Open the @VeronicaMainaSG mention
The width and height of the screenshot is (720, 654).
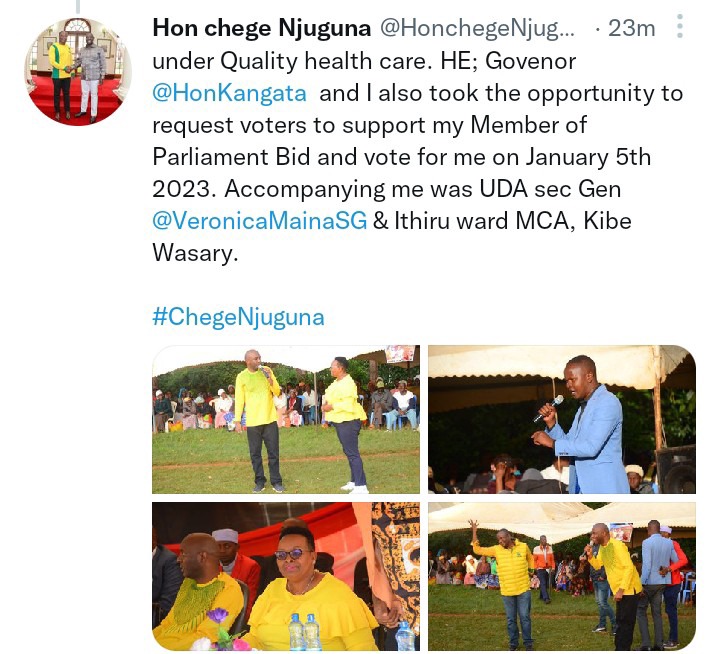(x=259, y=221)
